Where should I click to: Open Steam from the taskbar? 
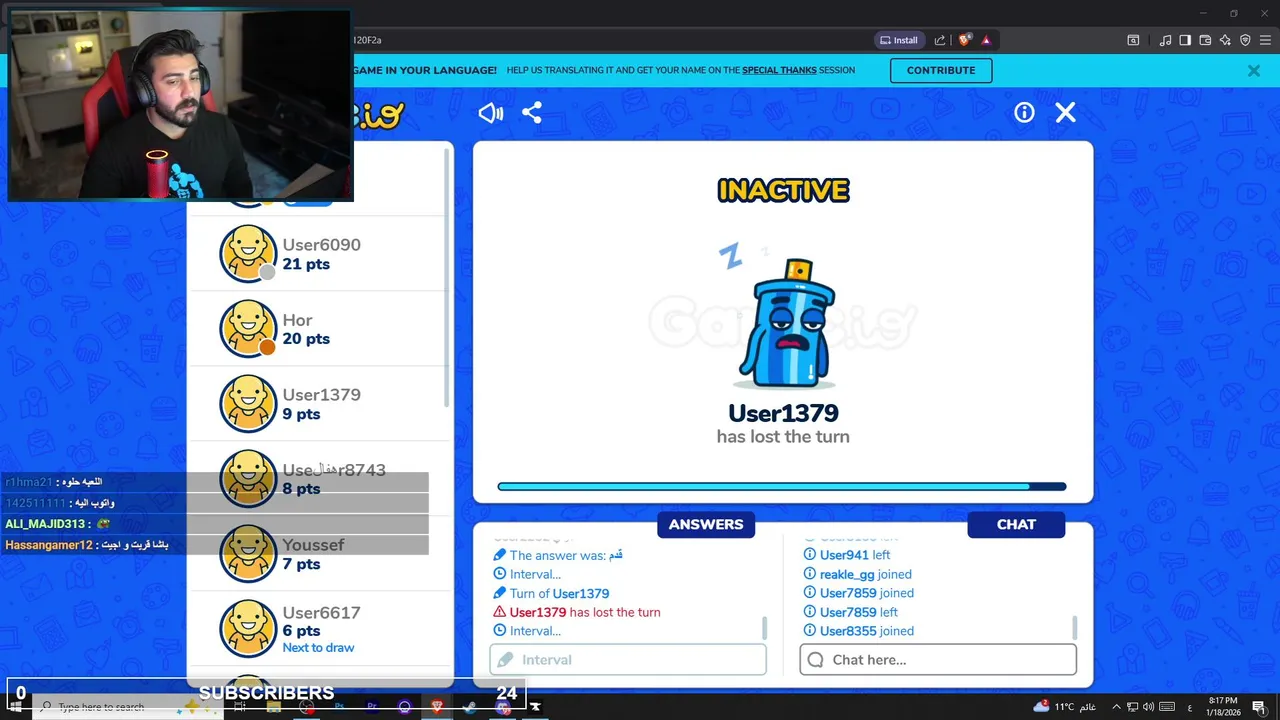coord(469,707)
